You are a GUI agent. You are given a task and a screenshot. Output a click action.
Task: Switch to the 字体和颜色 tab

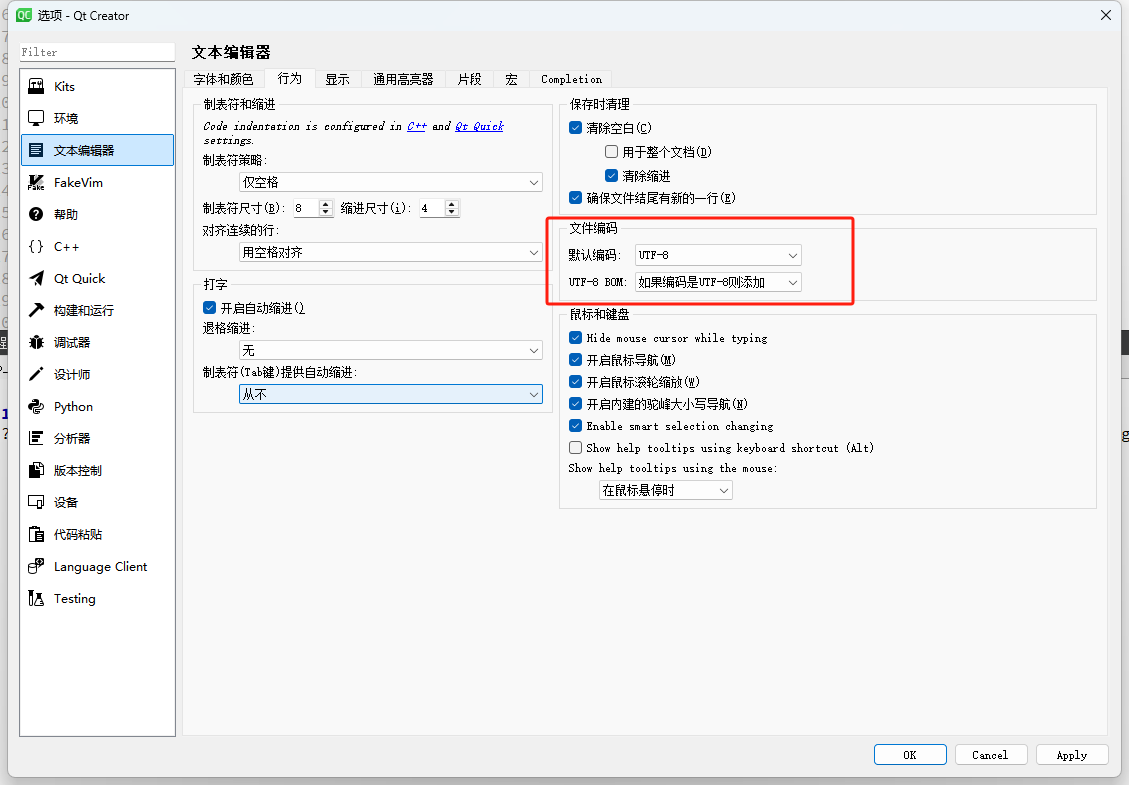pyautogui.click(x=223, y=79)
